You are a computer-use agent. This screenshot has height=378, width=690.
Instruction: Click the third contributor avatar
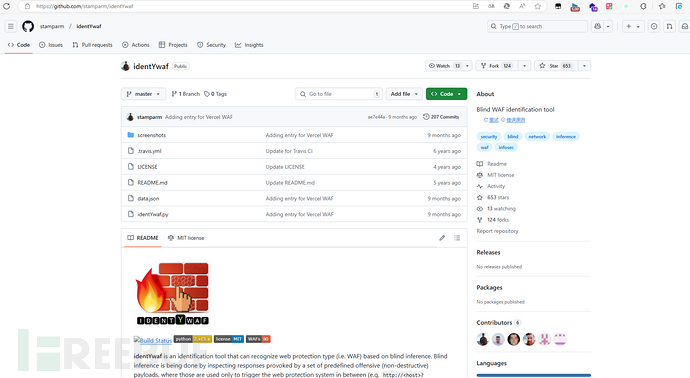514,339
